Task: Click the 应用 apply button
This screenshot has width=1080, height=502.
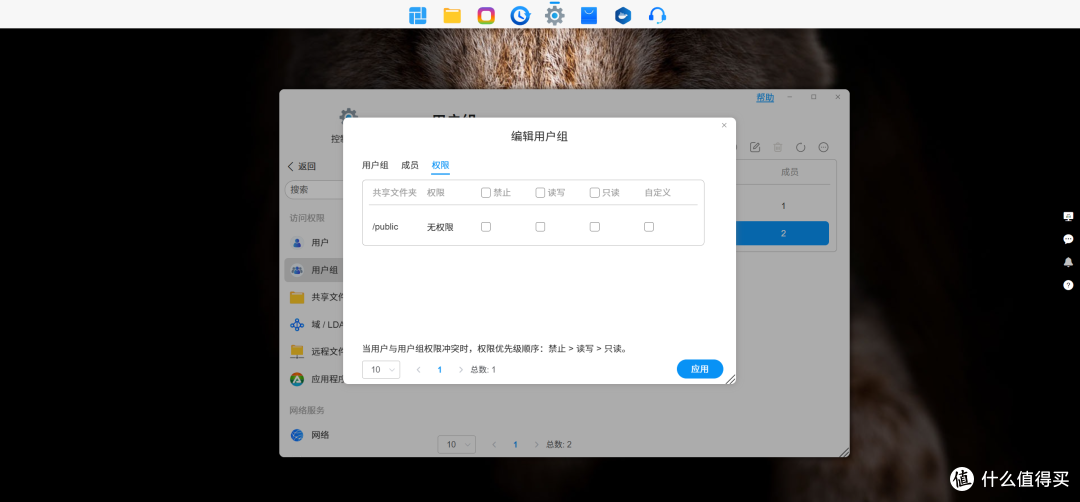Action: pos(700,369)
